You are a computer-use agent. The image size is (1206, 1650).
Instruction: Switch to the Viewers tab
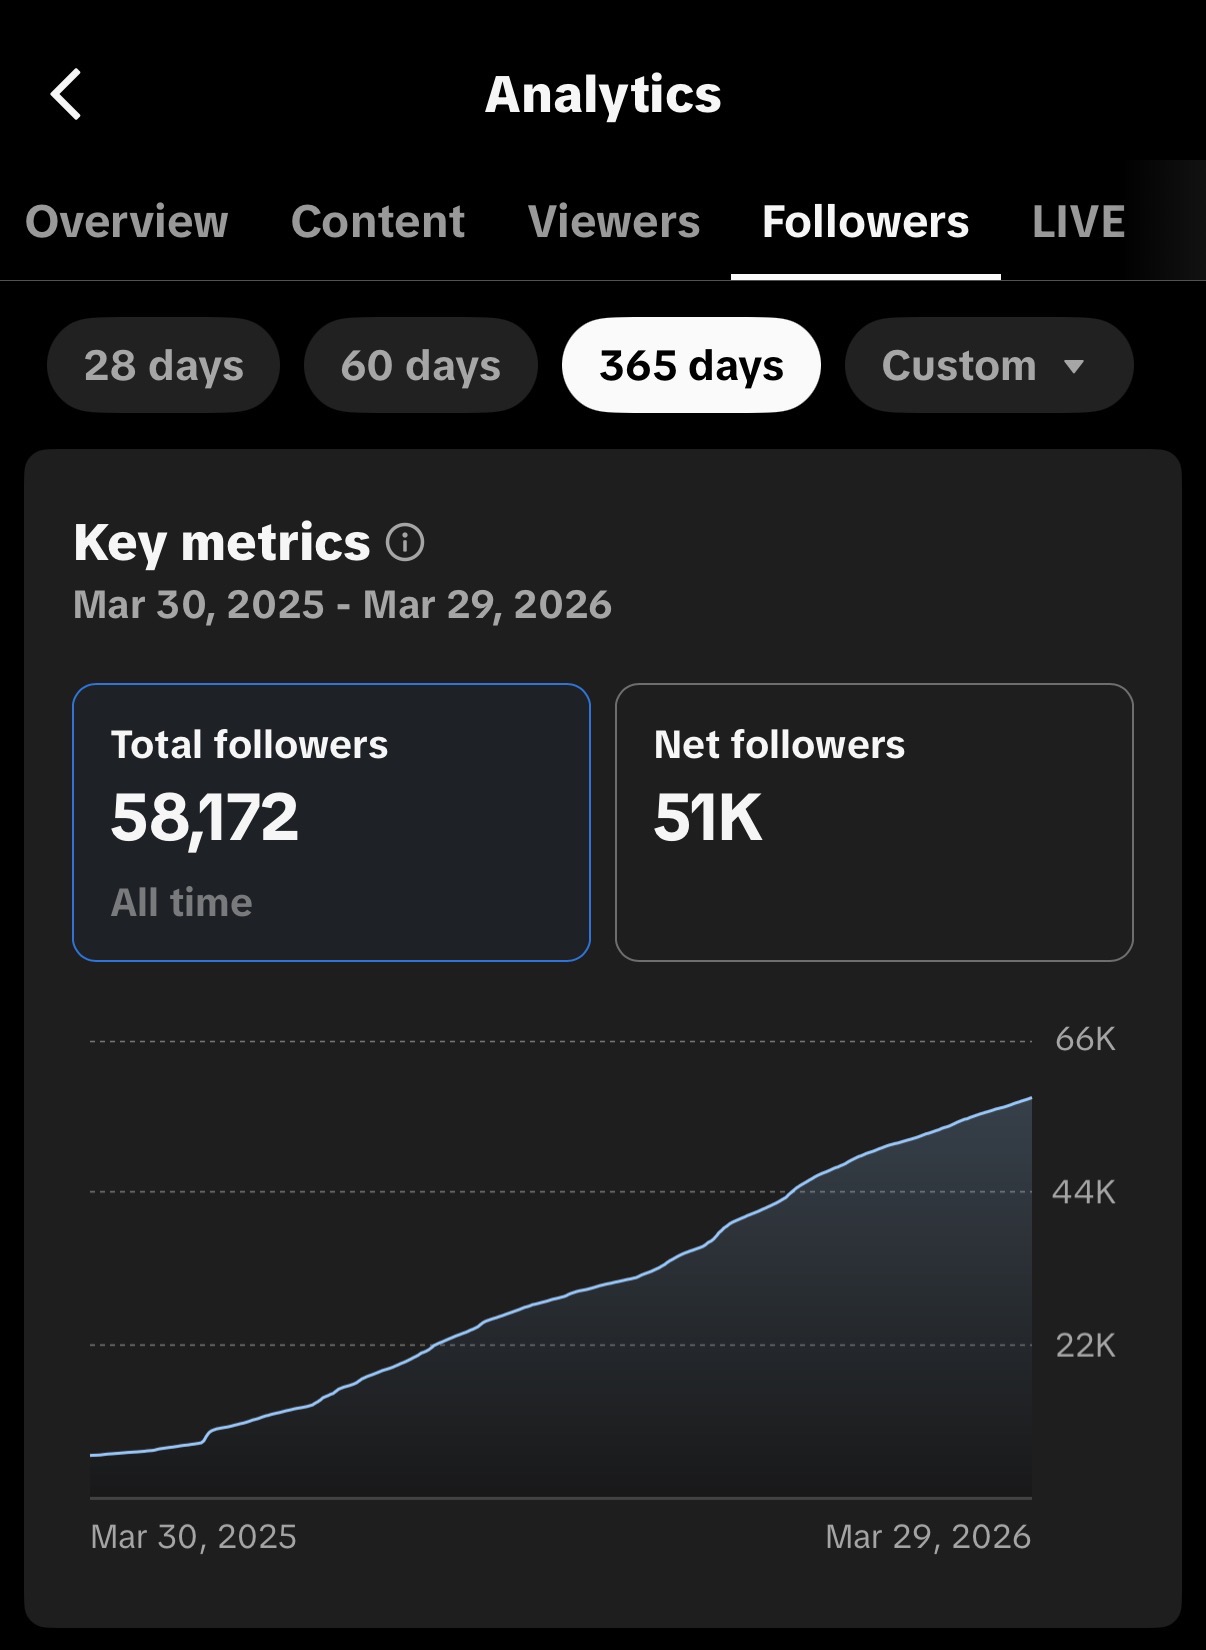(x=614, y=221)
